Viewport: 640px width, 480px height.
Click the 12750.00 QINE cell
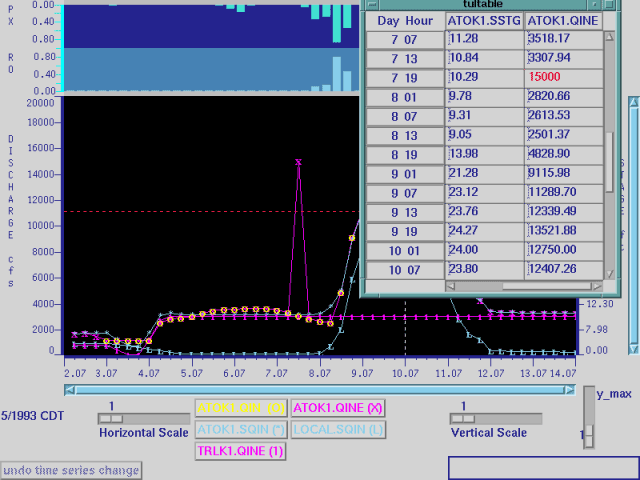563,250
